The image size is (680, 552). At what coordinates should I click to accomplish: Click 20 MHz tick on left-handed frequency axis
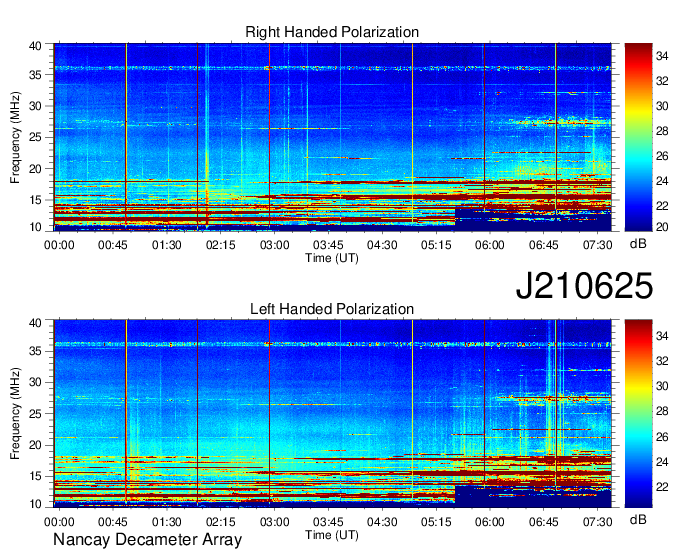click(x=35, y=445)
